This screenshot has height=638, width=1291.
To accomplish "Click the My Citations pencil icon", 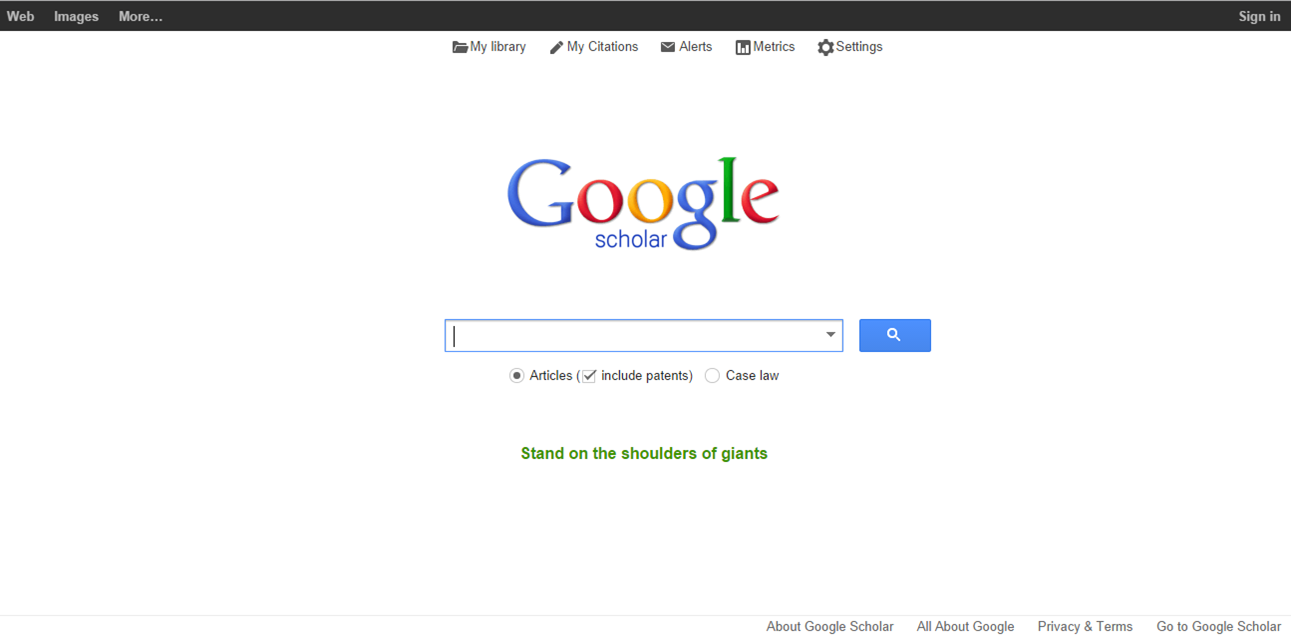I will click(556, 47).
